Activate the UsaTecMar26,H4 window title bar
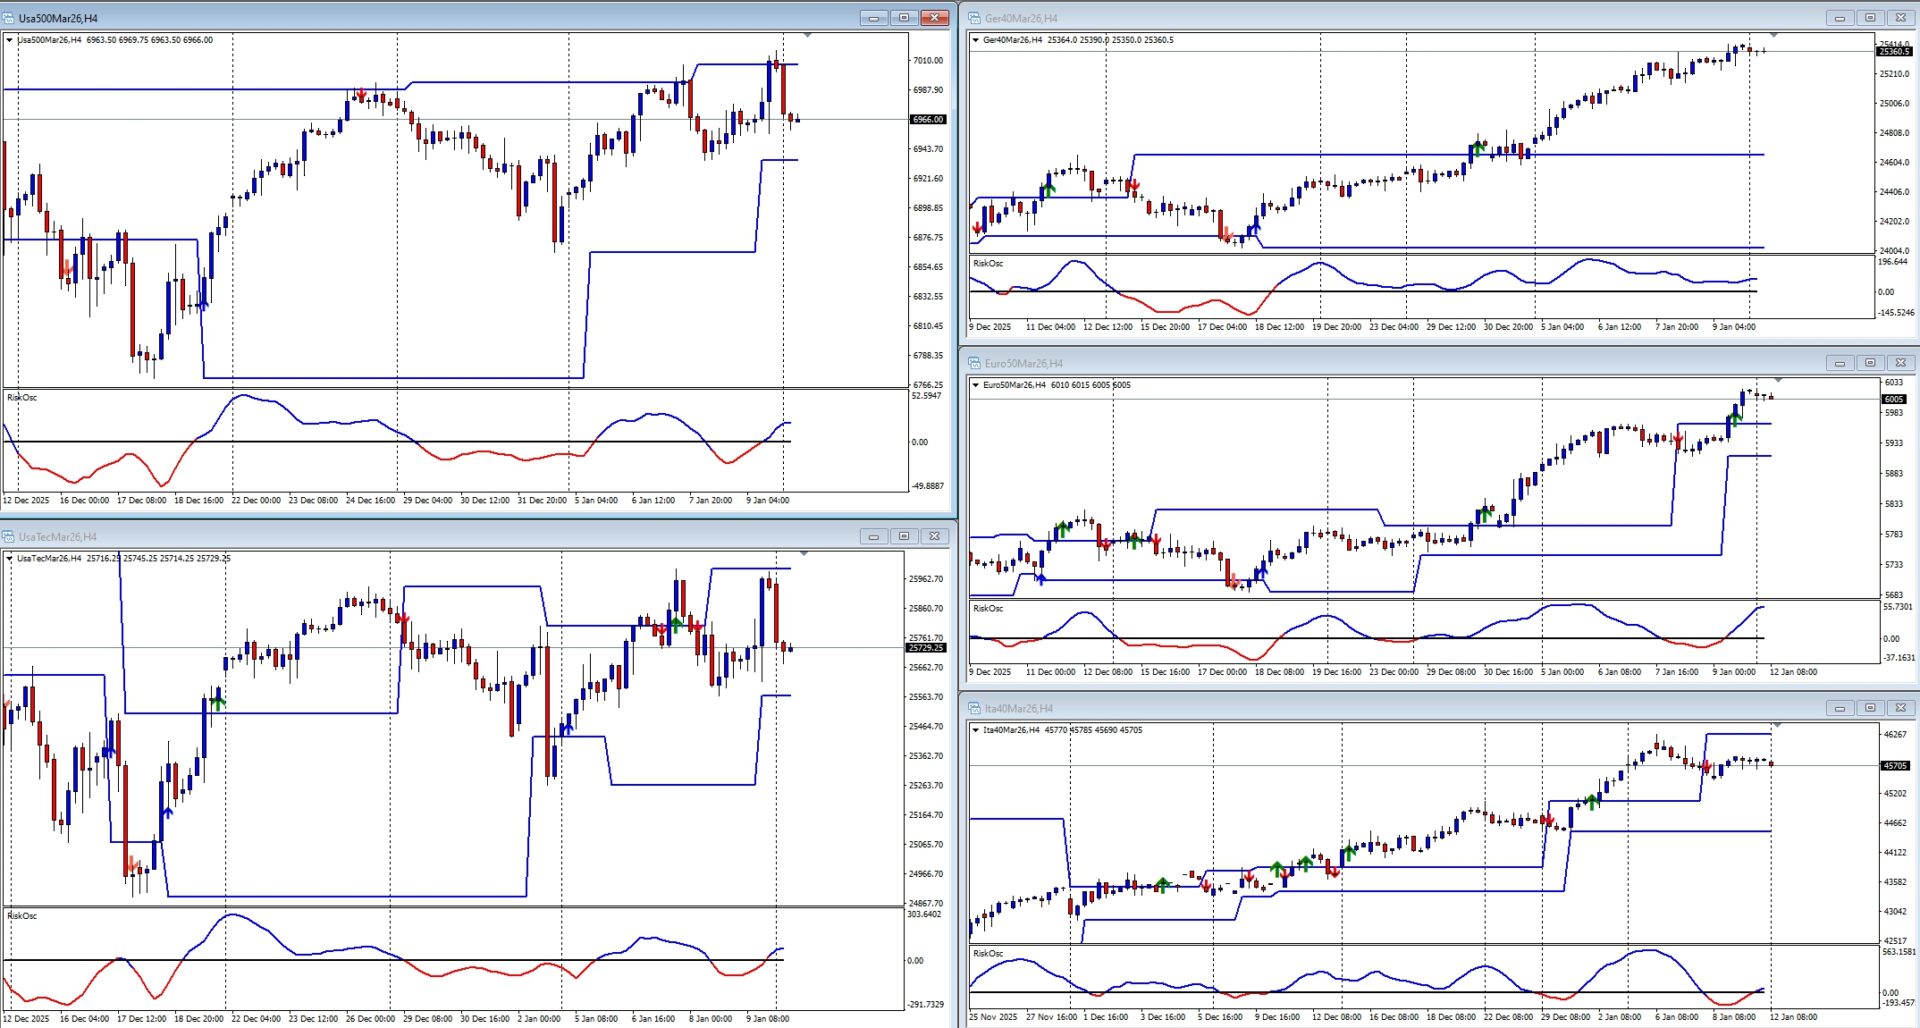The image size is (1920, 1028). [x=400, y=536]
